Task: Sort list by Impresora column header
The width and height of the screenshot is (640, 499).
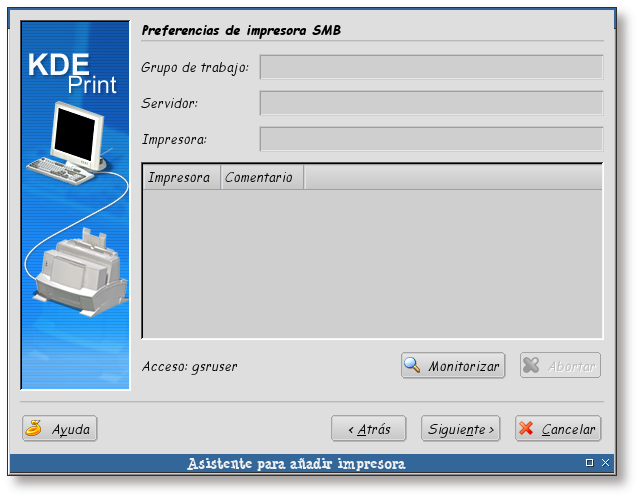Action: [180, 177]
